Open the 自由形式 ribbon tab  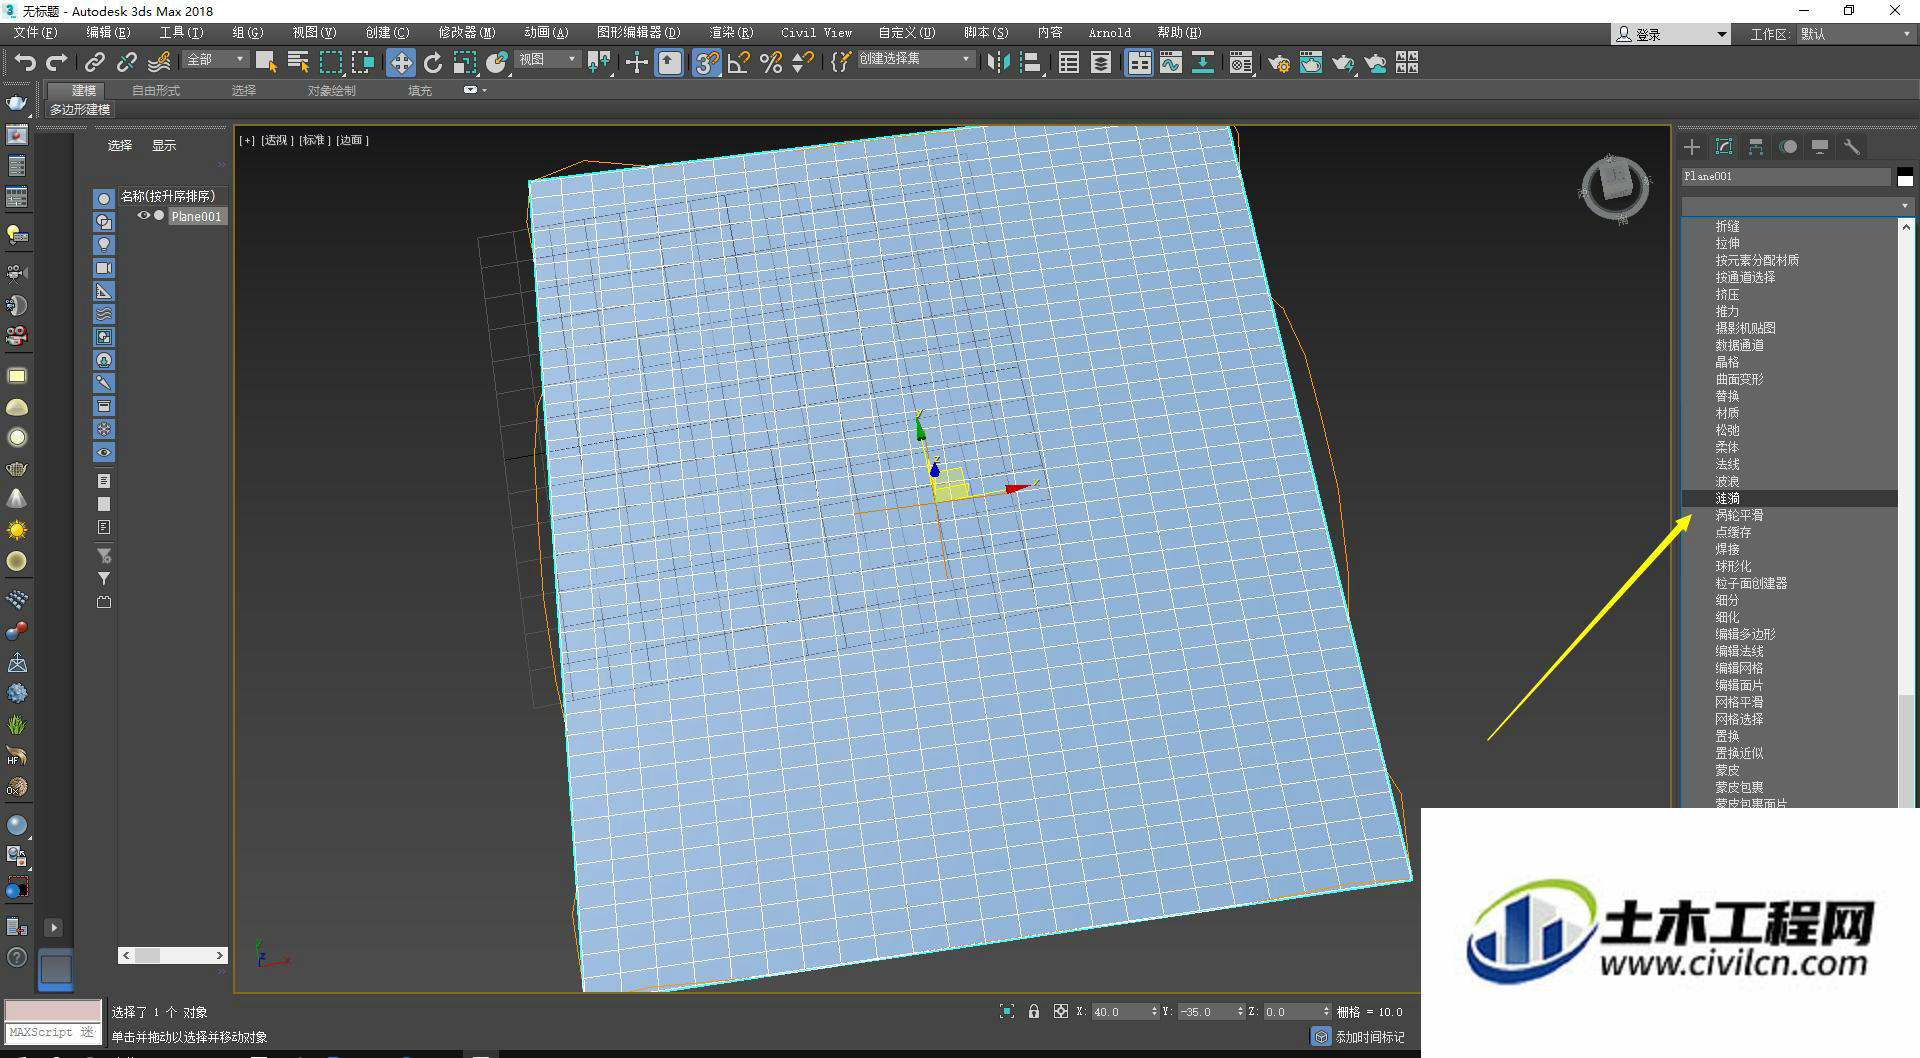click(156, 90)
